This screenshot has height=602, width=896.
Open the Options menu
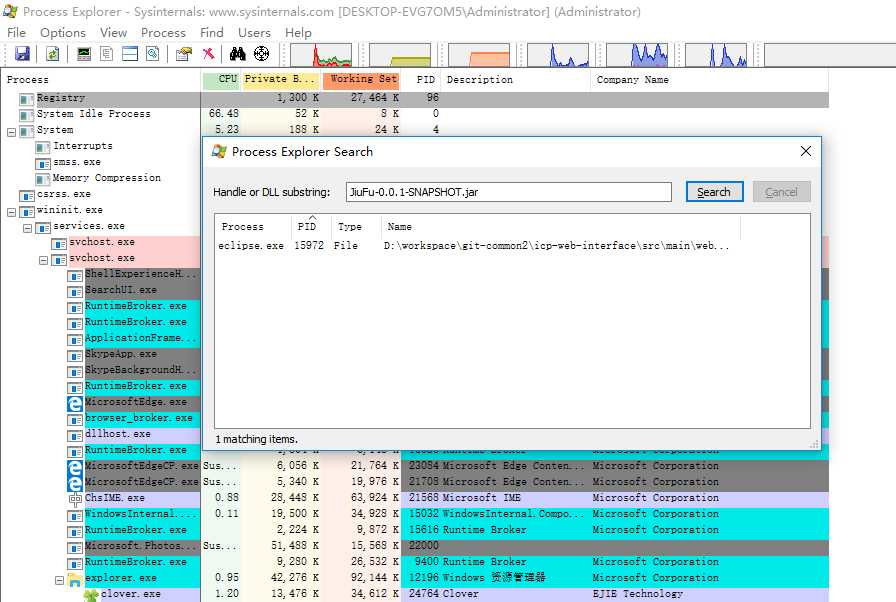(63, 33)
